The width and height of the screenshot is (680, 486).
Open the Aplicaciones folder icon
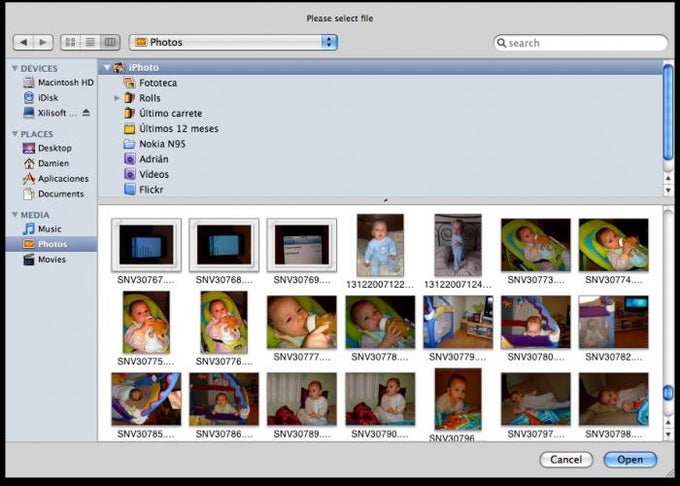coord(29,179)
